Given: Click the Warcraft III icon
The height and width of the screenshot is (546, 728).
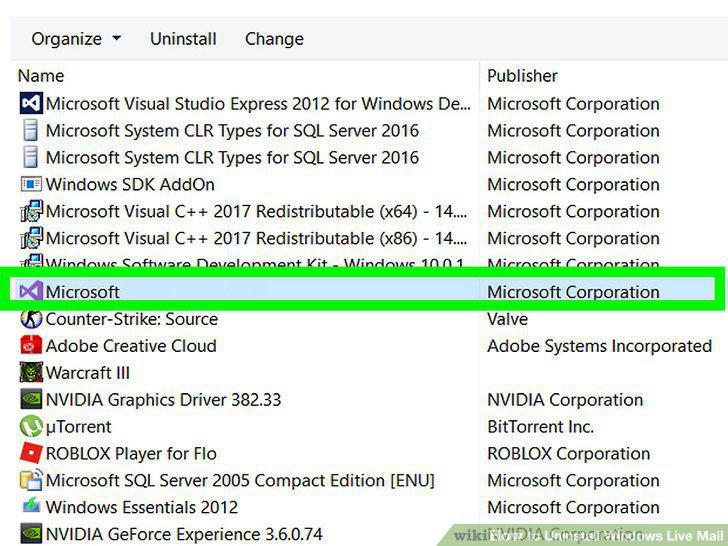Looking at the screenshot, I should click(x=31, y=372).
